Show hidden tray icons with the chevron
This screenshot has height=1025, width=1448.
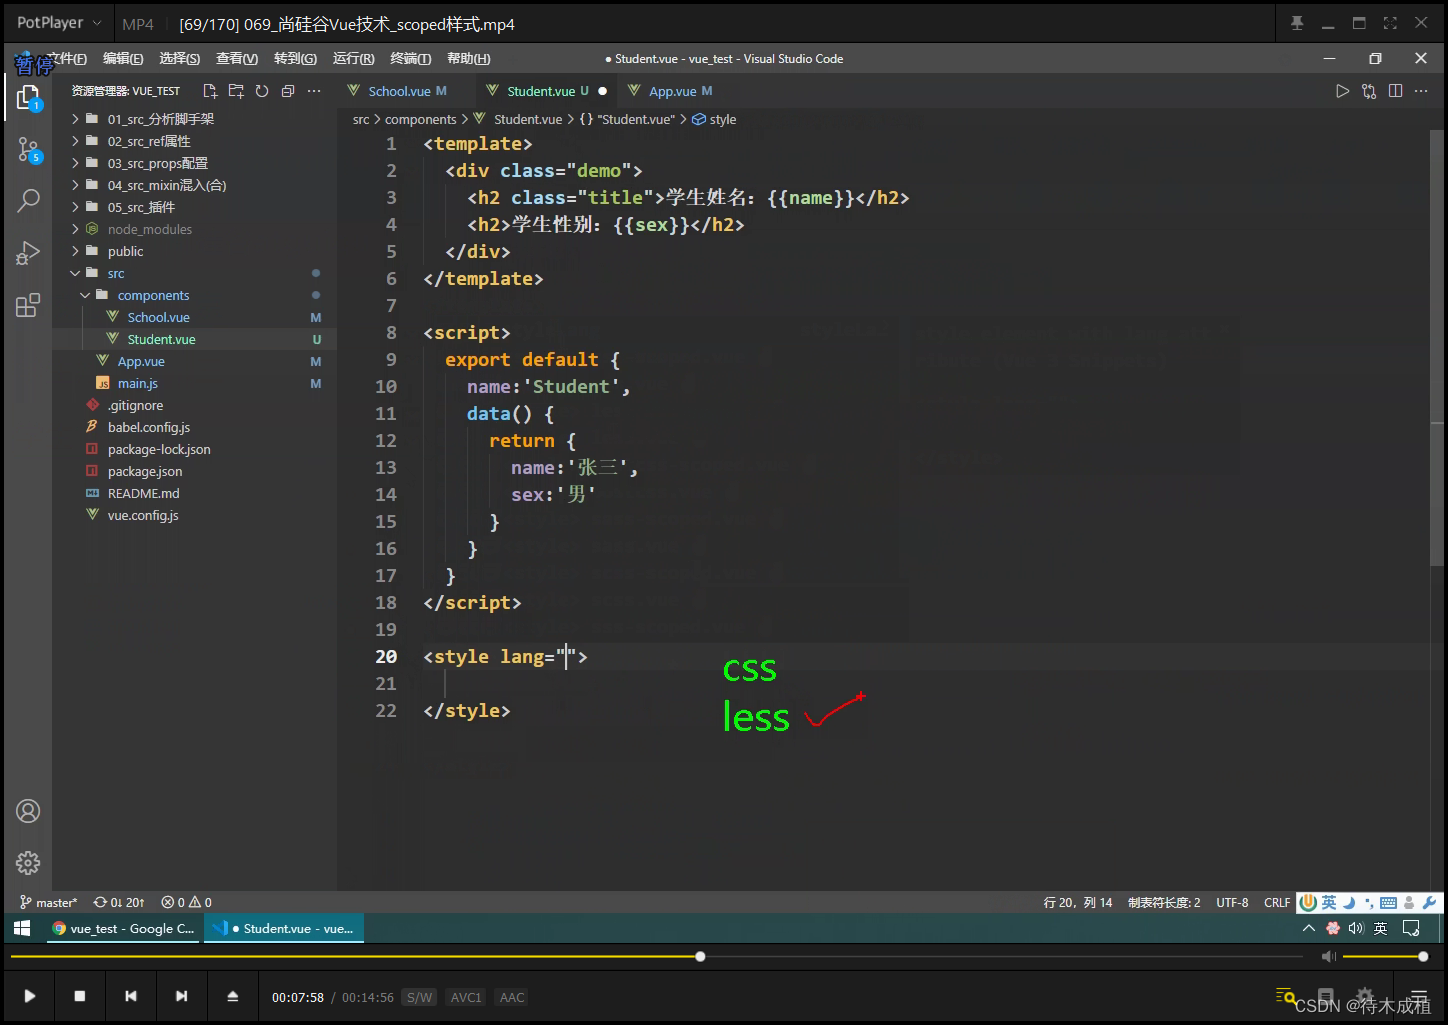tap(1308, 928)
